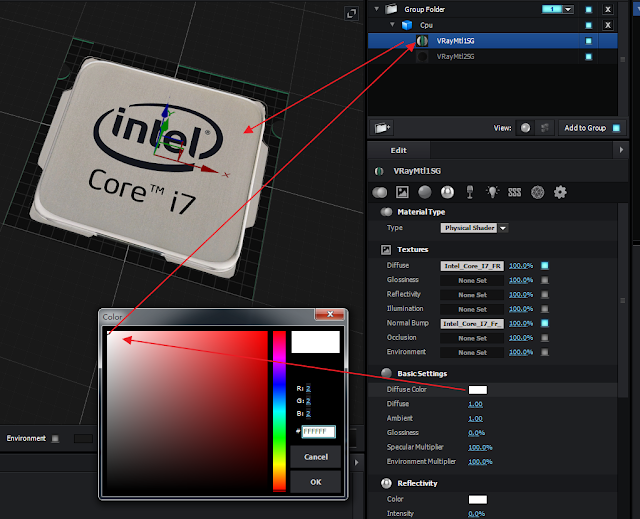The image size is (640, 519).
Task: Disable the Diffuse texture checkbox
Action: (544, 266)
